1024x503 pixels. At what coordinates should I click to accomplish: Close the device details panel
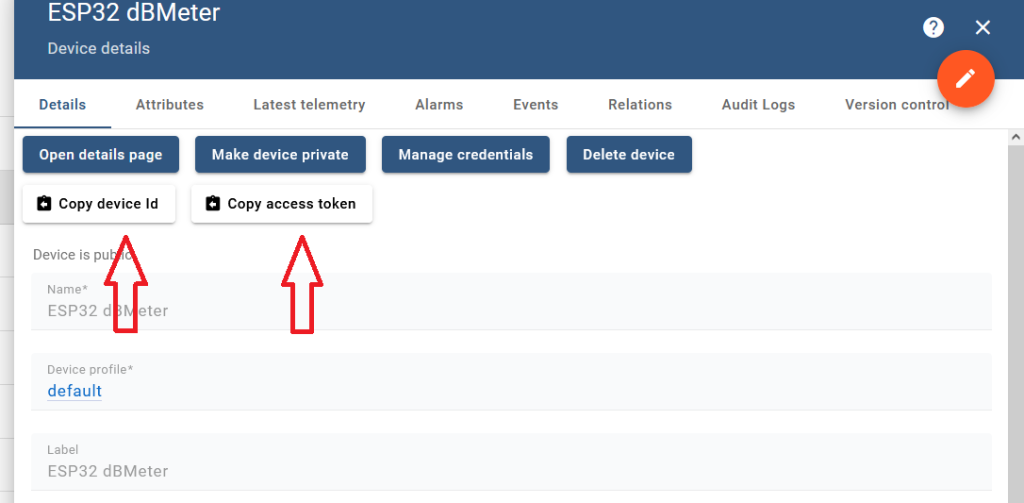coord(983,28)
